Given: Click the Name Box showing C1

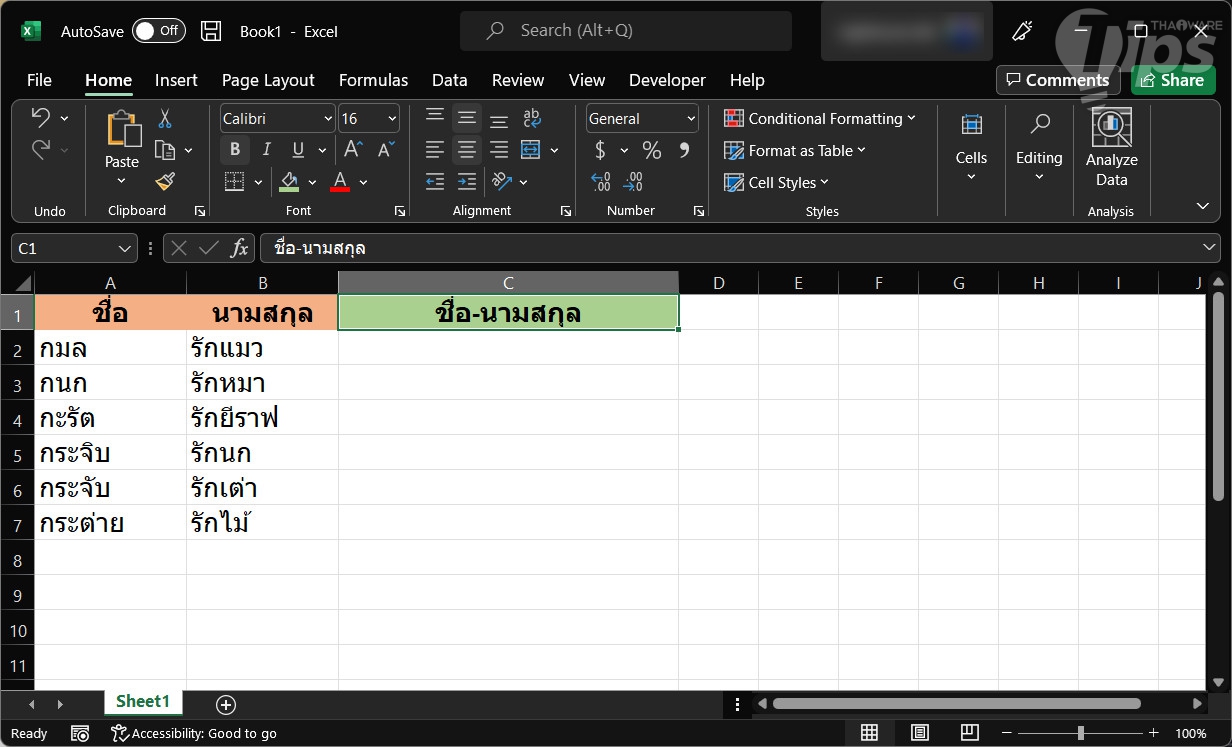Looking at the screenshot, I should [x=73, y=248].
